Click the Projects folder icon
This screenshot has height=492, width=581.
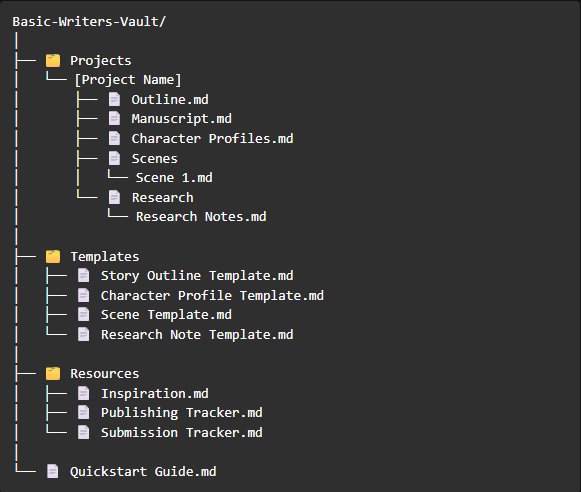(x=53, y=60)
